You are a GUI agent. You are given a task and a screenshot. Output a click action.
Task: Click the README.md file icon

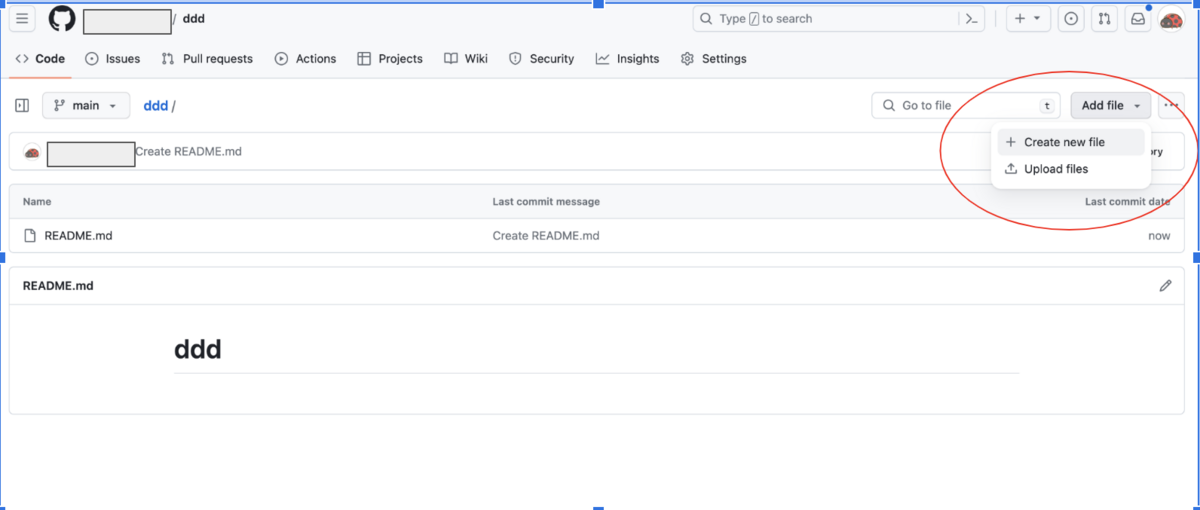(x=30, y=236)
